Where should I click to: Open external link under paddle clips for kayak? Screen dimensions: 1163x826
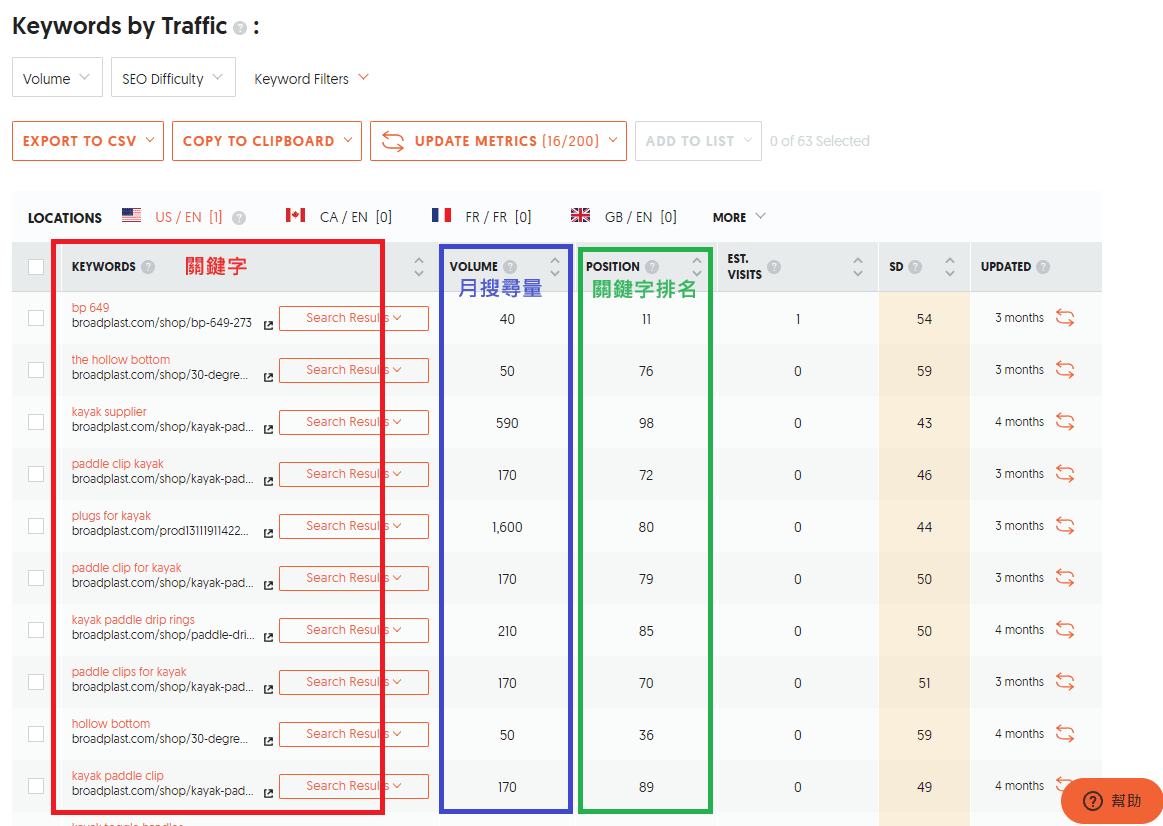268,688
